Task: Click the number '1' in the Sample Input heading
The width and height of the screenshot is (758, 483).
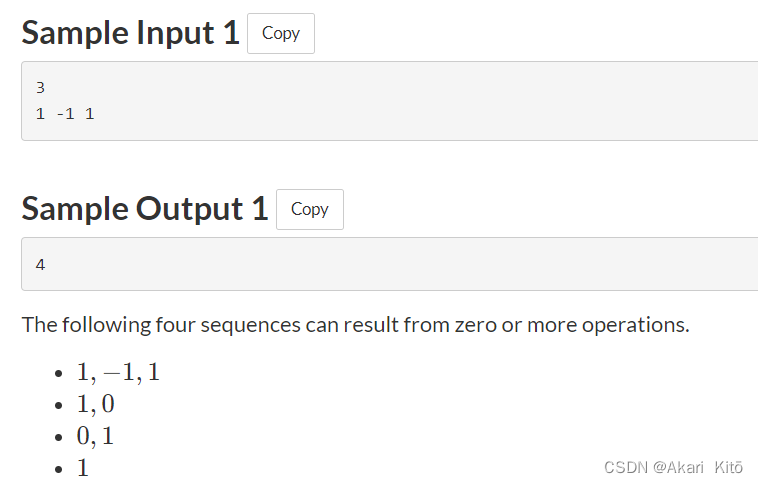Action: point(231,33)
